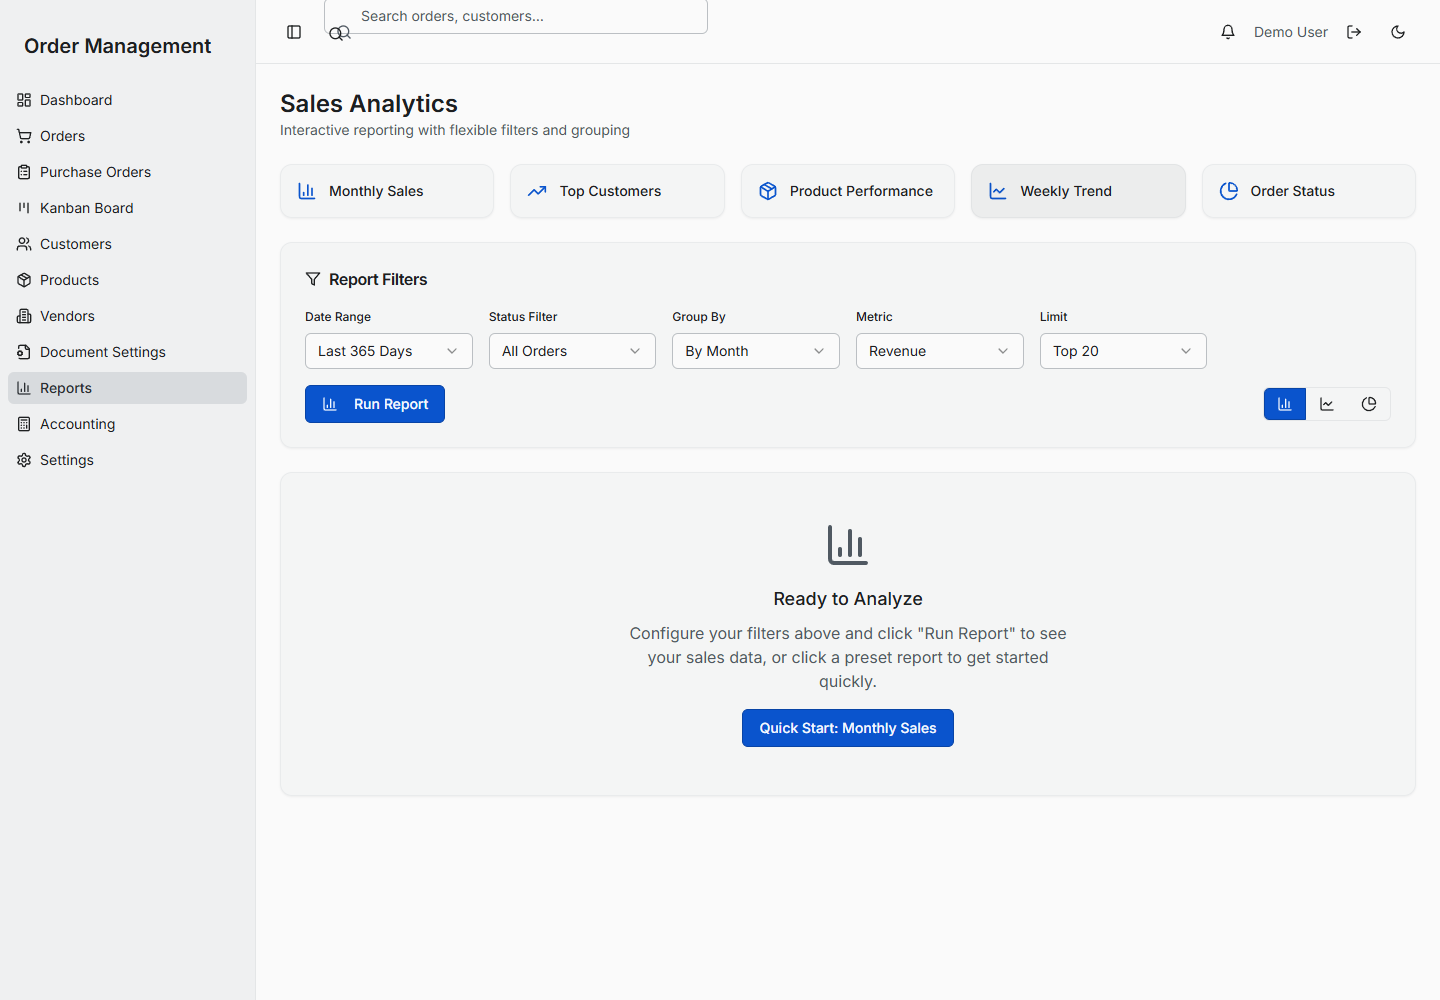1440x1000 pixels.
Task: Click the Products box icon in sidebar
Action: [x=24, y=280]
